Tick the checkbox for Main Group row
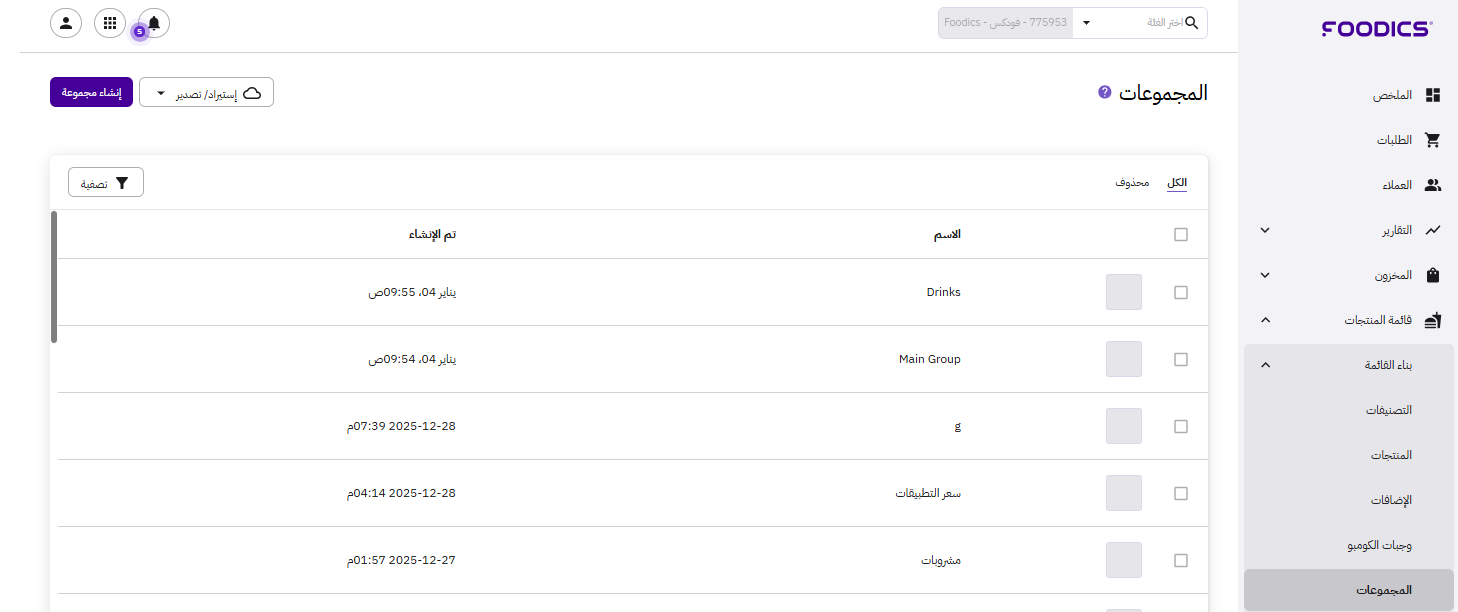 point(1181,360)
